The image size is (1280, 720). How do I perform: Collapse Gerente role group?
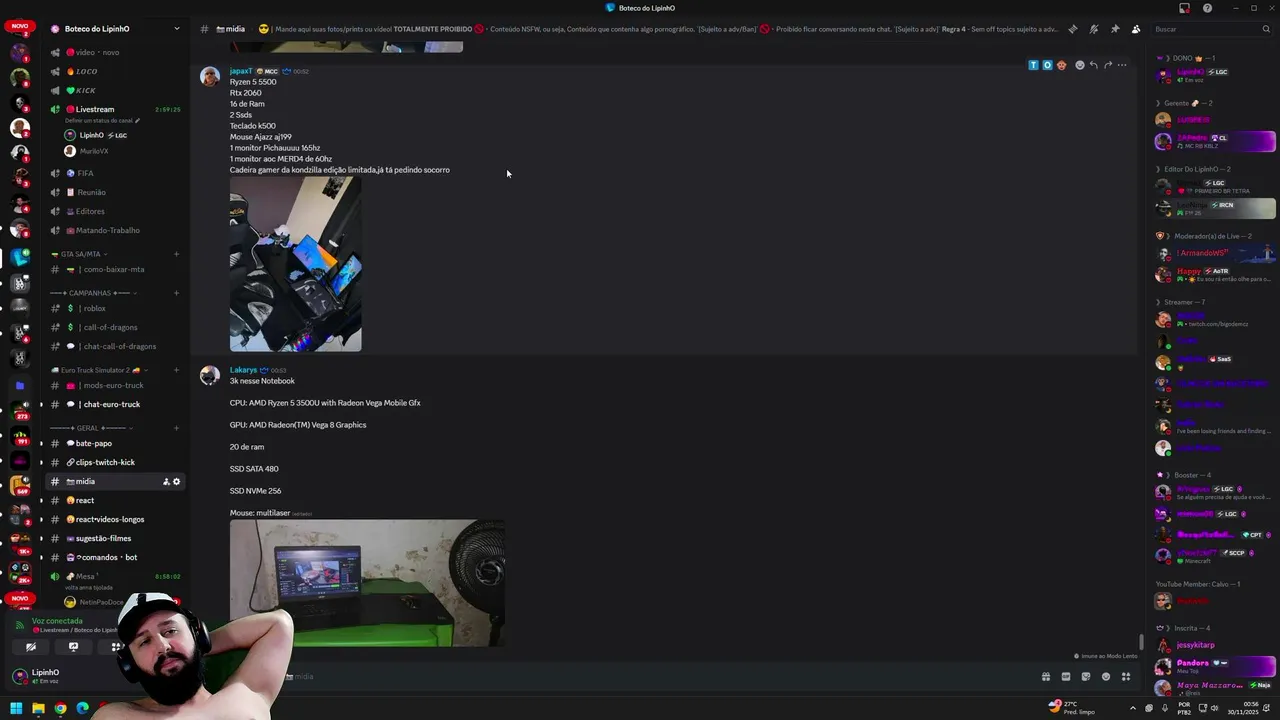1184,103
